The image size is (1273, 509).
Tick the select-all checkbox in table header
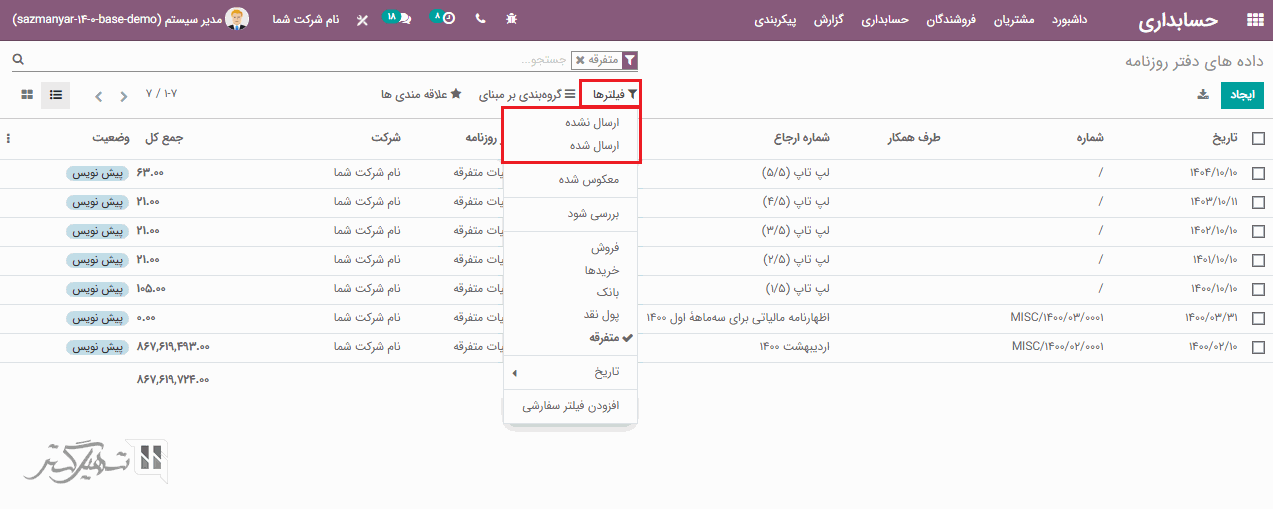click(1258, 139)
